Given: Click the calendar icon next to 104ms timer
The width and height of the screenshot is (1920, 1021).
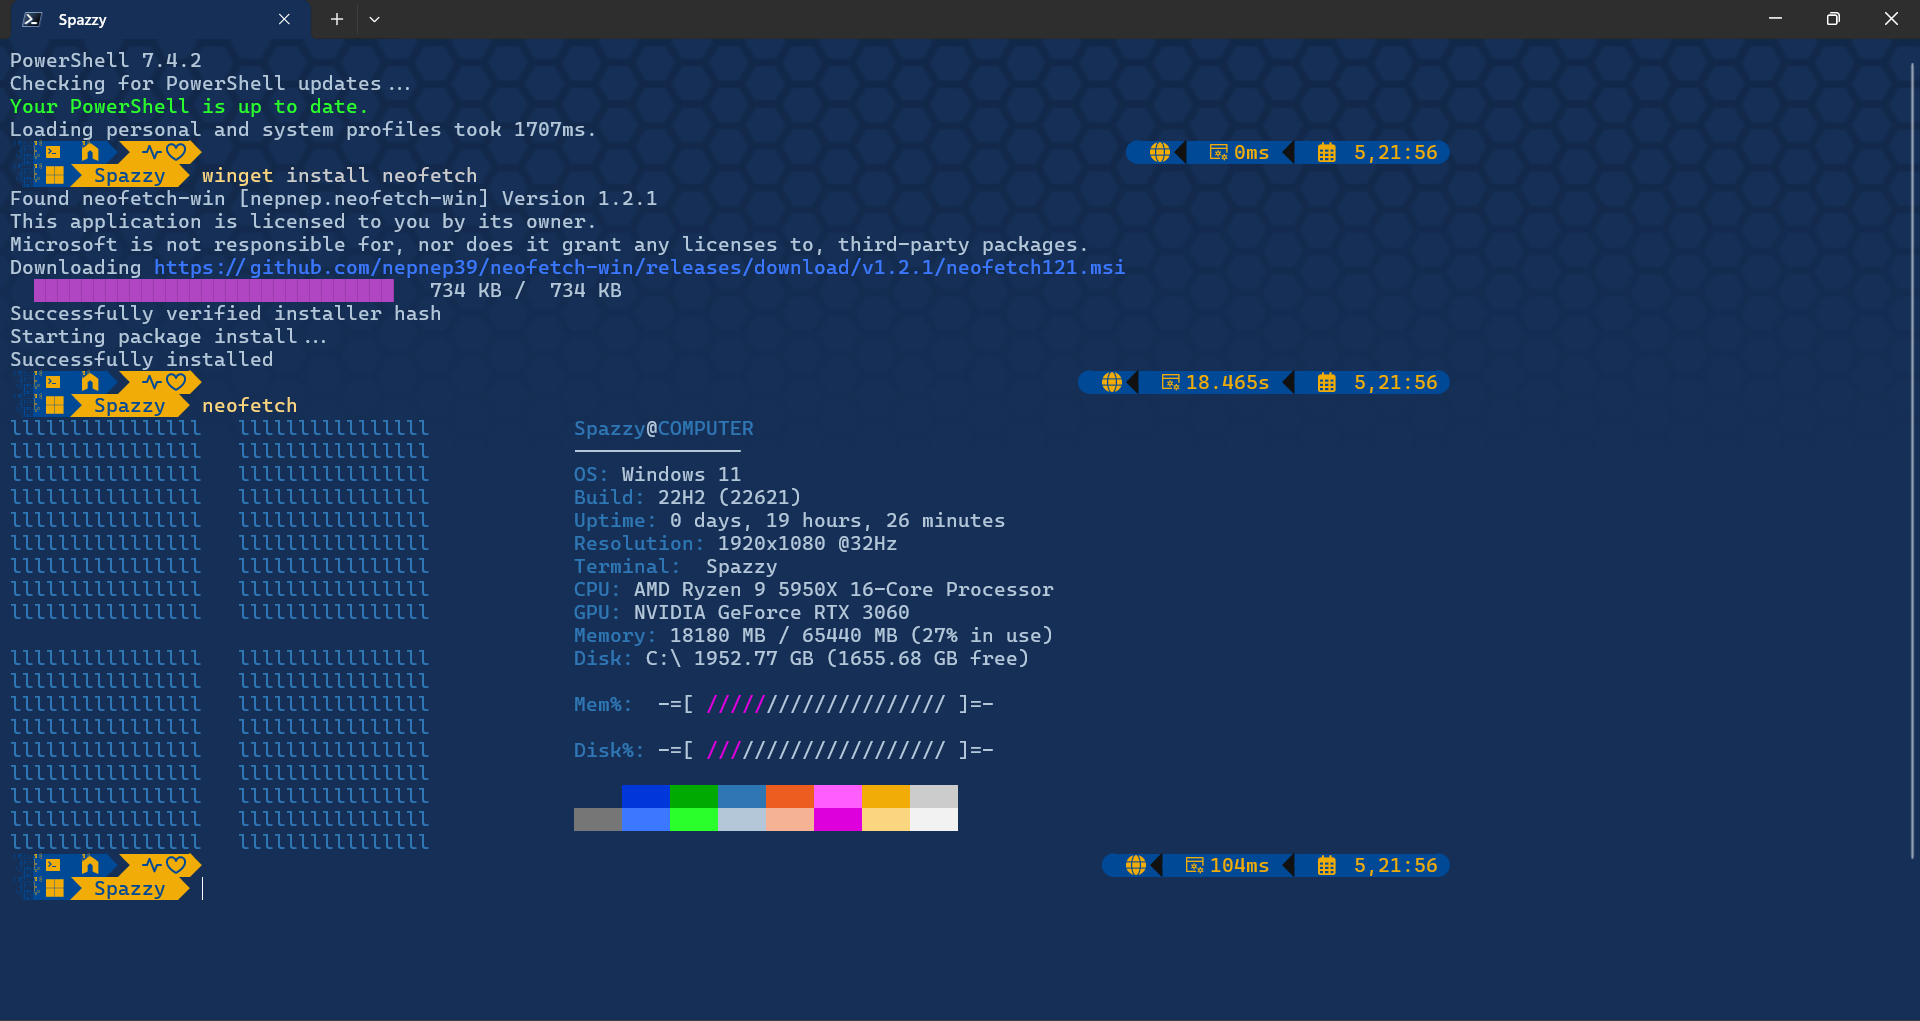Looking at the screenshot, I should point(1326,865).
